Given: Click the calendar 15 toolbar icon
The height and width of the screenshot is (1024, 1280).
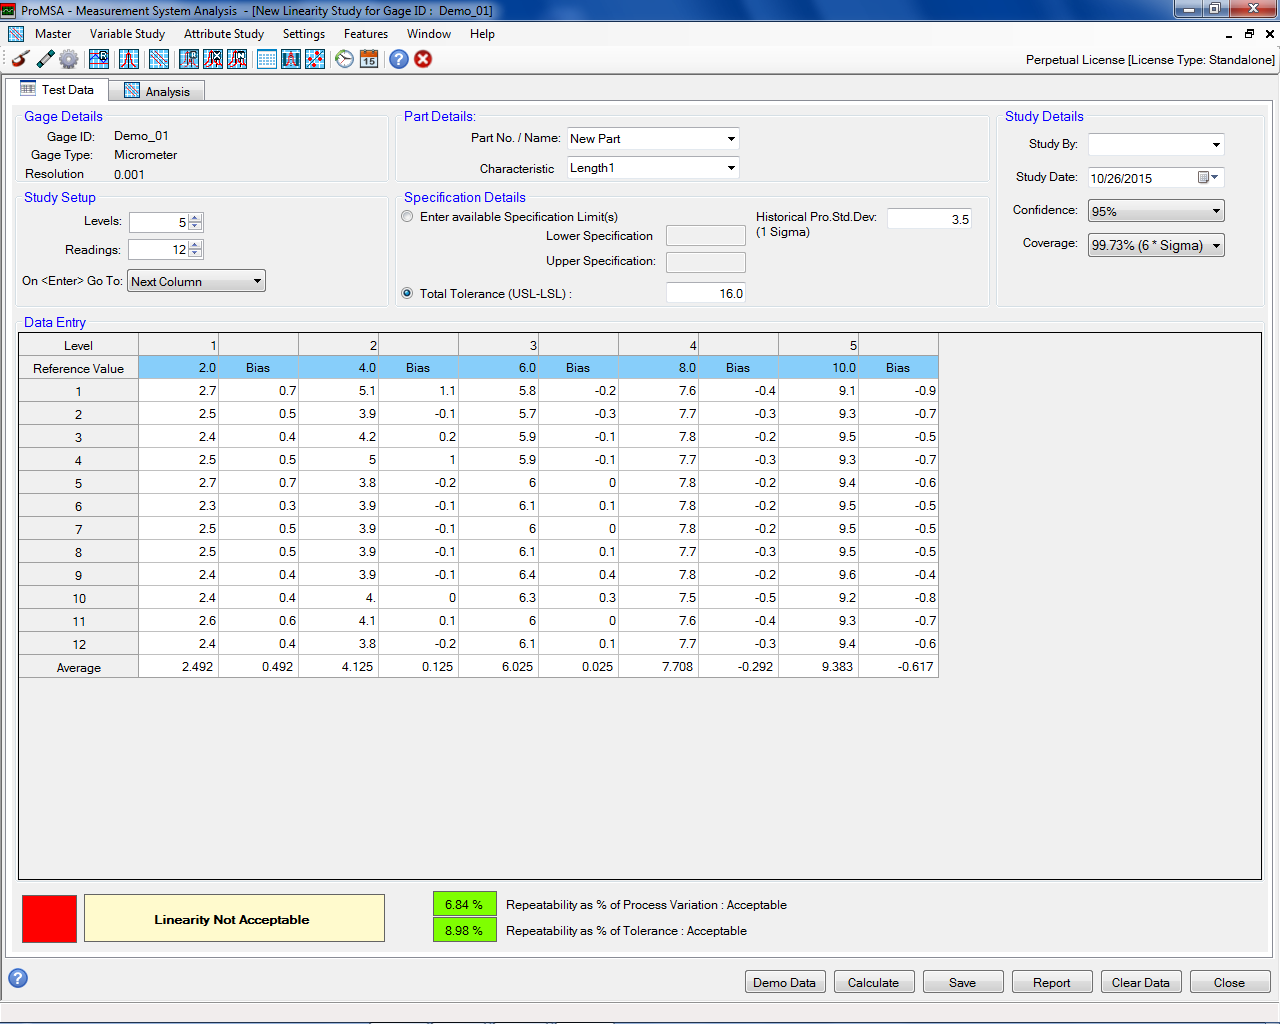Looking at the screenshot, I should (369, 59).
